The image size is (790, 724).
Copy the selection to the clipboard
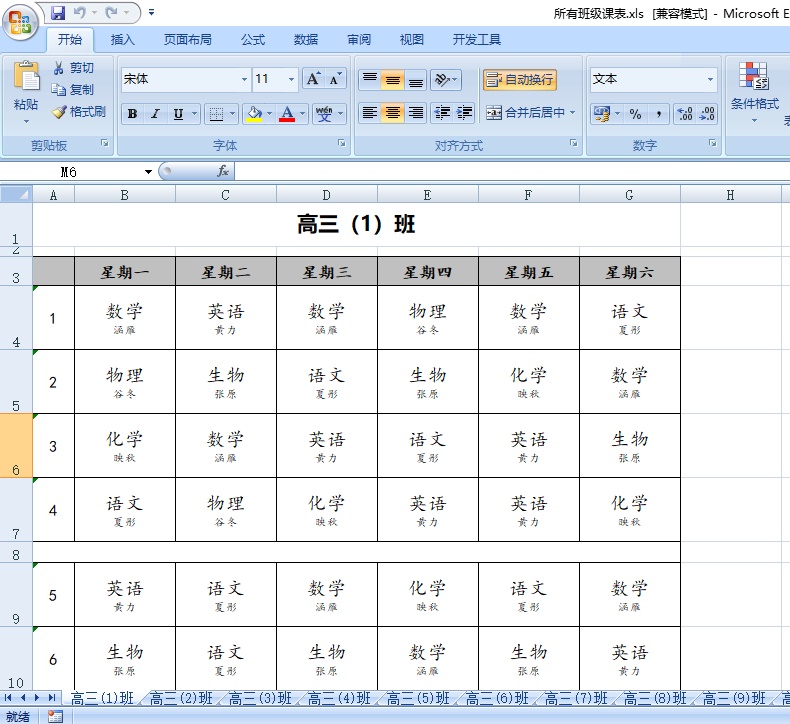point(74,90)
